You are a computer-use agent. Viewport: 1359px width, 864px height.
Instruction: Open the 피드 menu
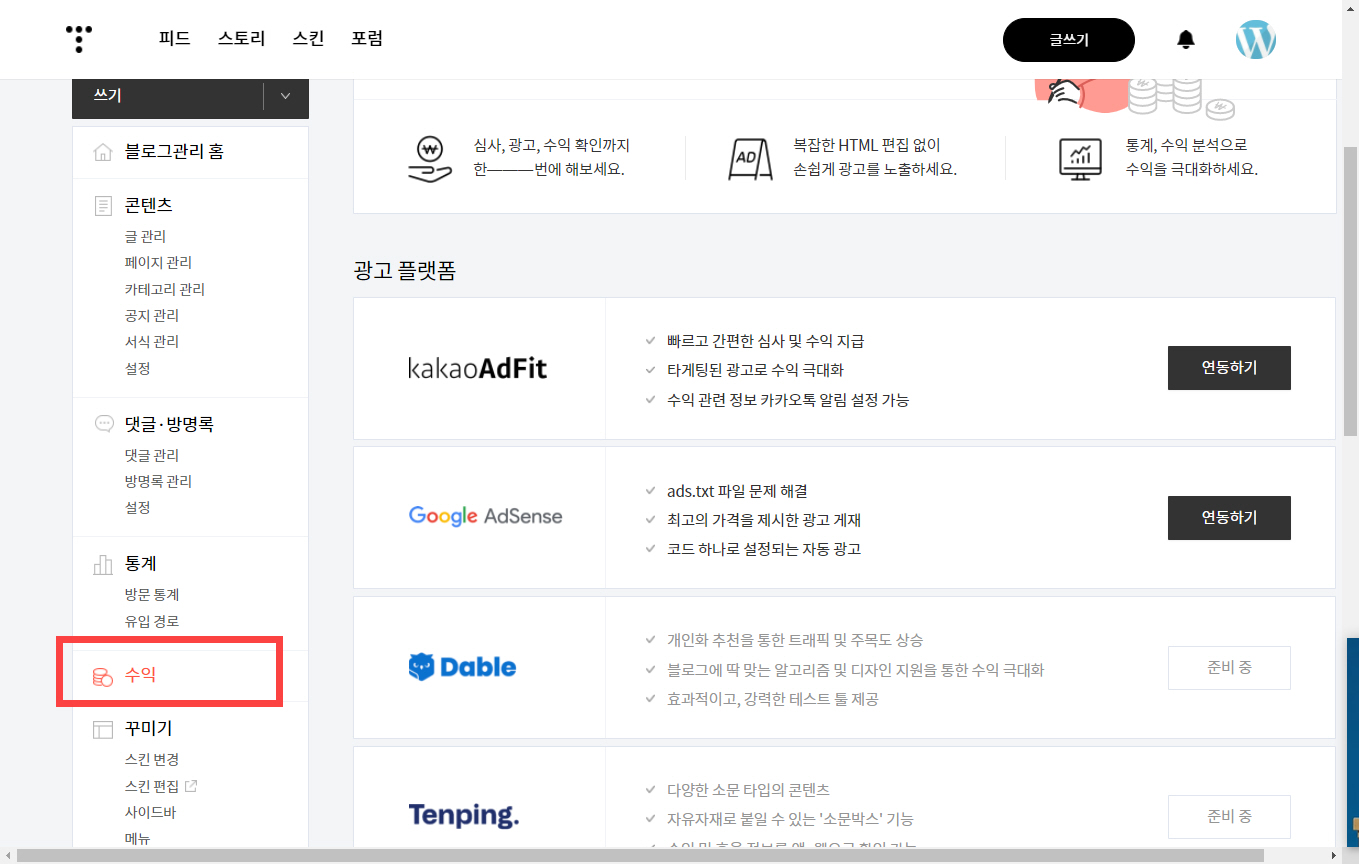(174, 39)
